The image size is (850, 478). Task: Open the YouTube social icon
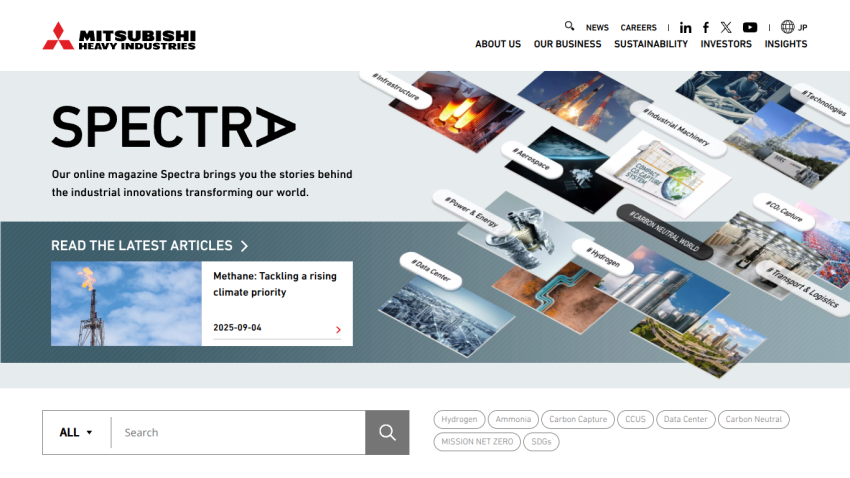(x=750, y=27)
